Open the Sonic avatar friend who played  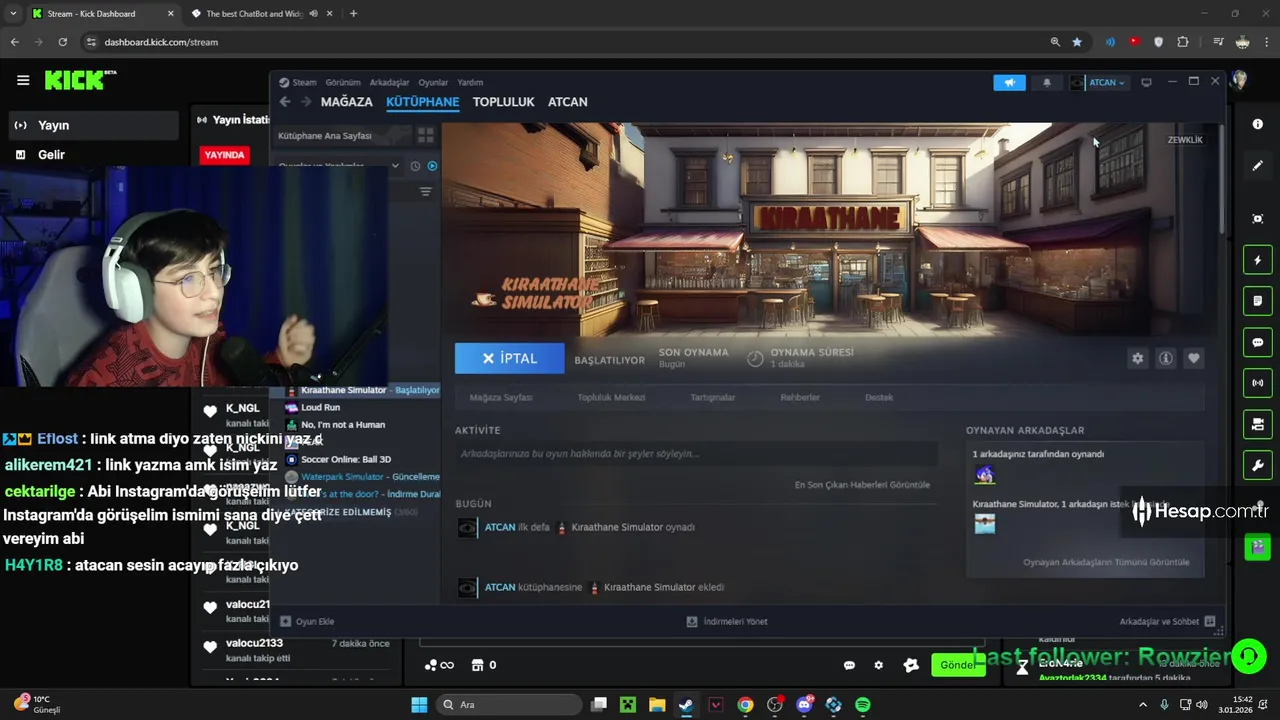tap(985, 474)
